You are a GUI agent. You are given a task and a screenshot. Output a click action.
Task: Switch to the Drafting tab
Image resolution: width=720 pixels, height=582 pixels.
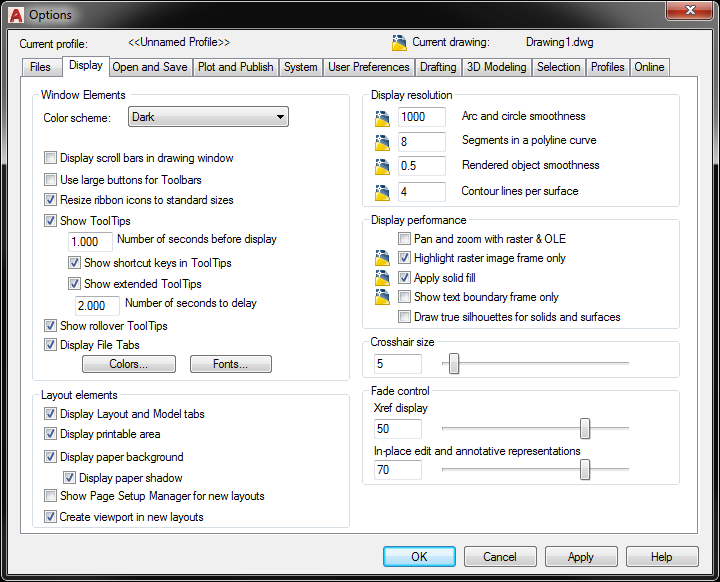tap(438, 67)
